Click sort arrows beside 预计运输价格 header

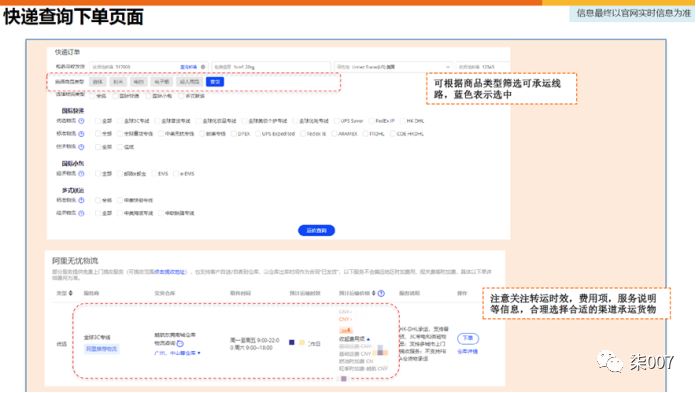tap(374, 293)
